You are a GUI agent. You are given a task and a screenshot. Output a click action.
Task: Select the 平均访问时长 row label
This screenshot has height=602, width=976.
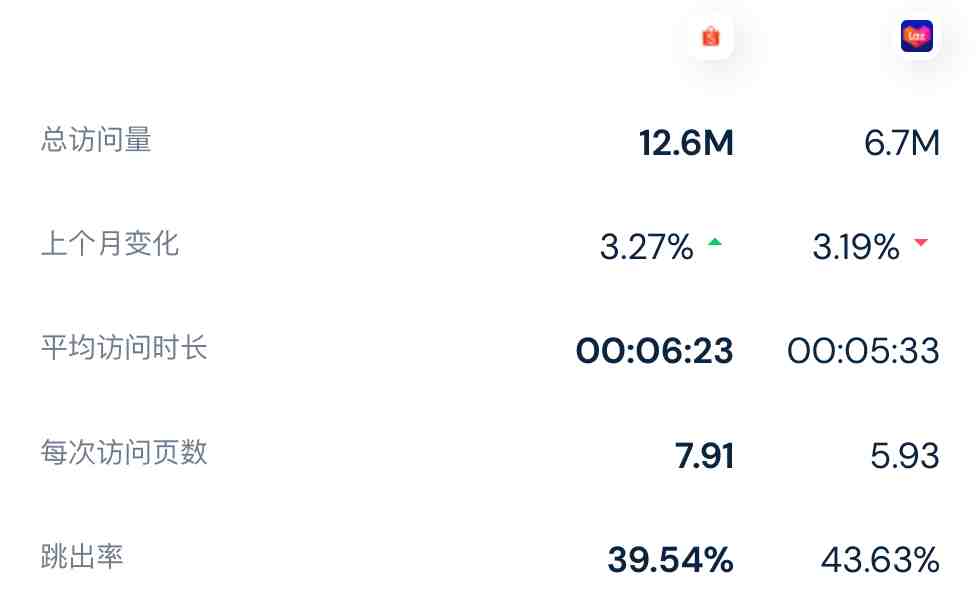(124, 347)
